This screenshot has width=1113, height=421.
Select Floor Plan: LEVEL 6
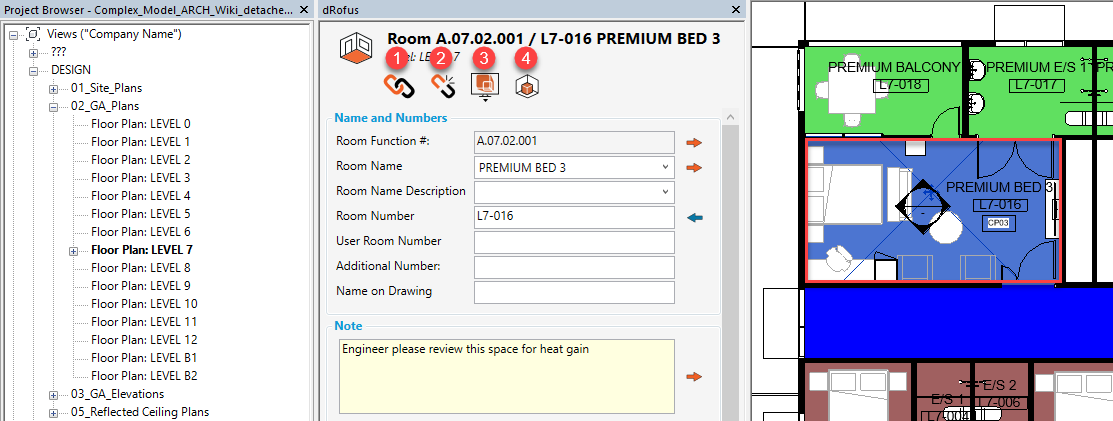pos(141,232)
